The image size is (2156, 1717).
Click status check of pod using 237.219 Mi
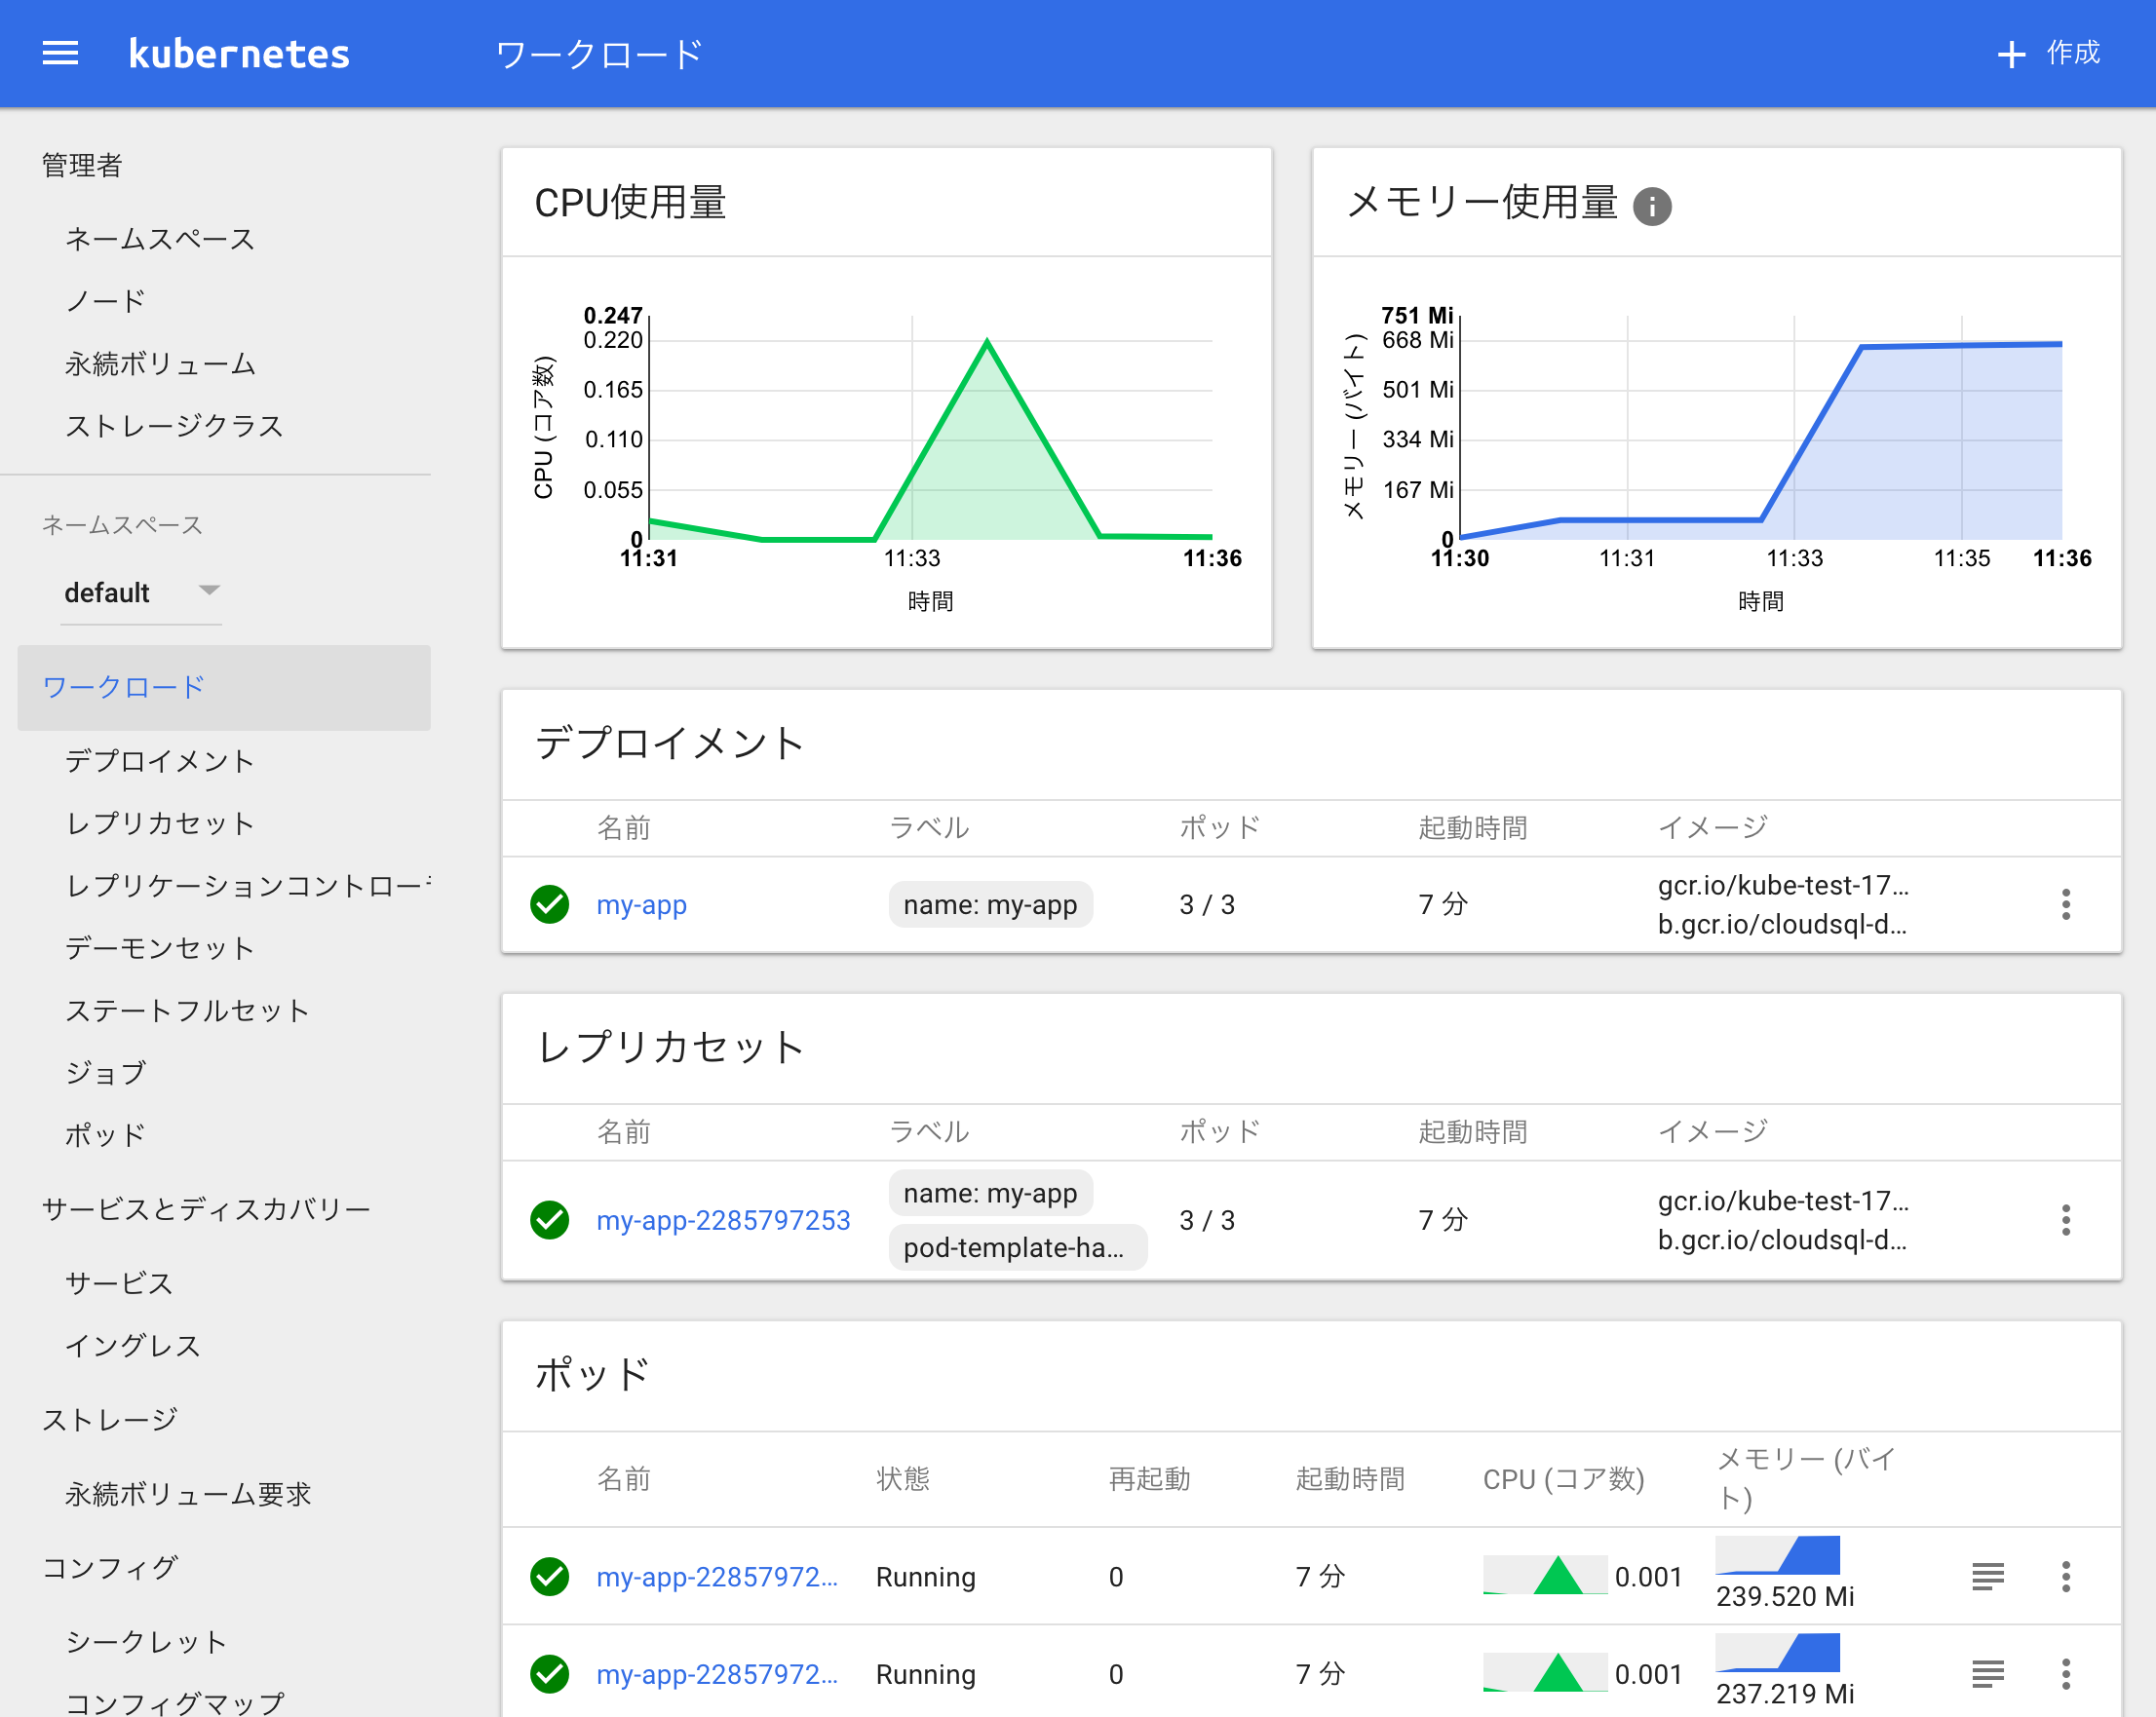tap(550, 1674)
